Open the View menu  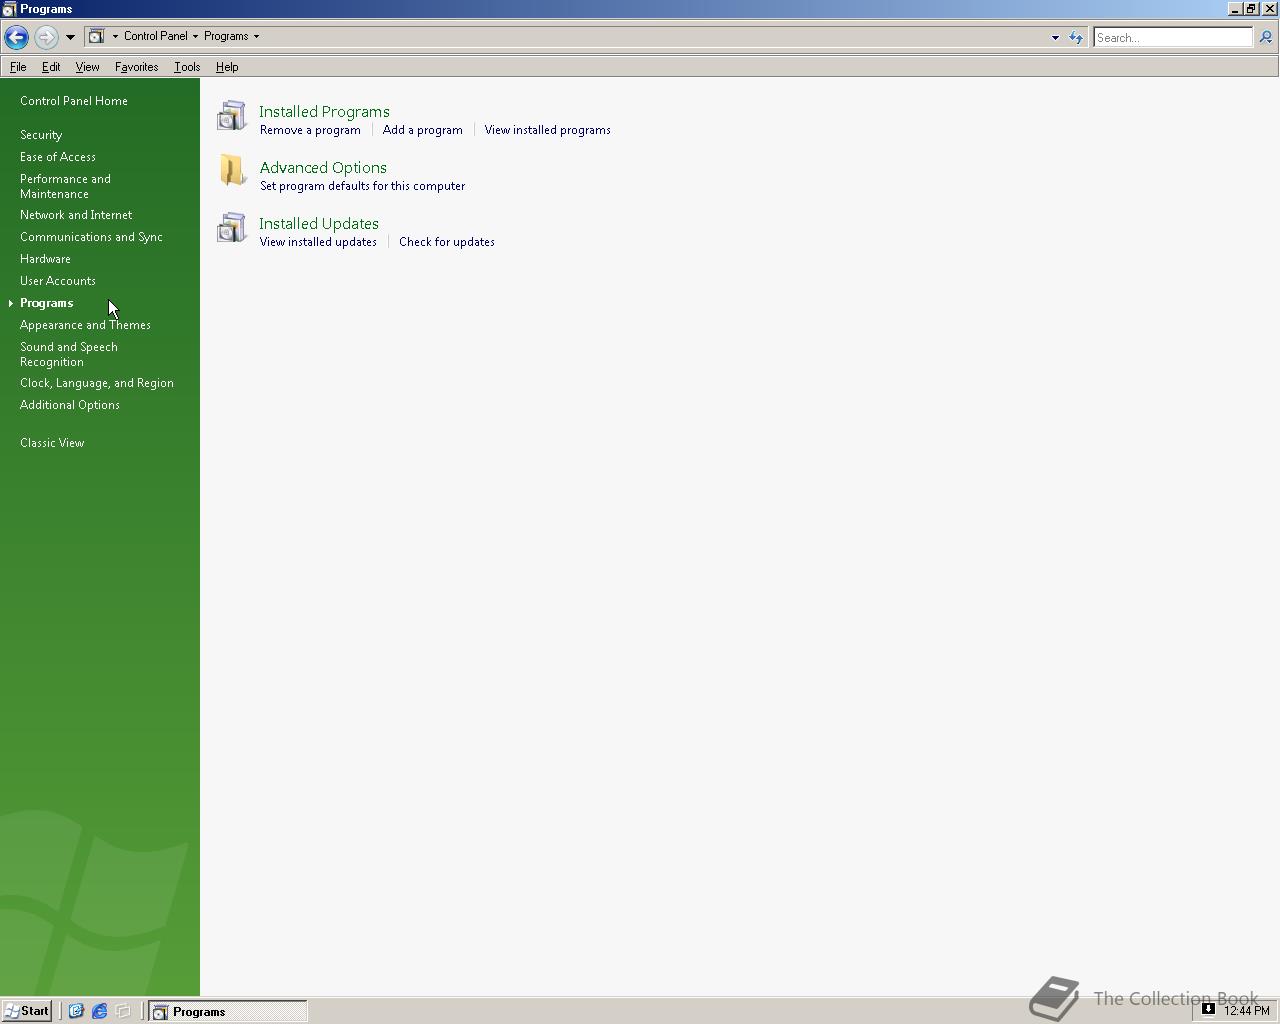(x=87, y=67)
